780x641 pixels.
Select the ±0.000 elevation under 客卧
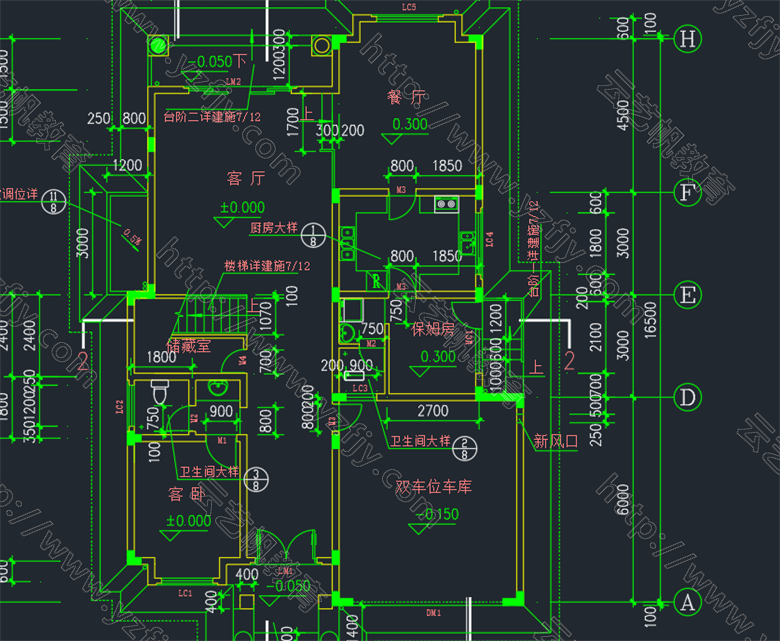point(189,520)
